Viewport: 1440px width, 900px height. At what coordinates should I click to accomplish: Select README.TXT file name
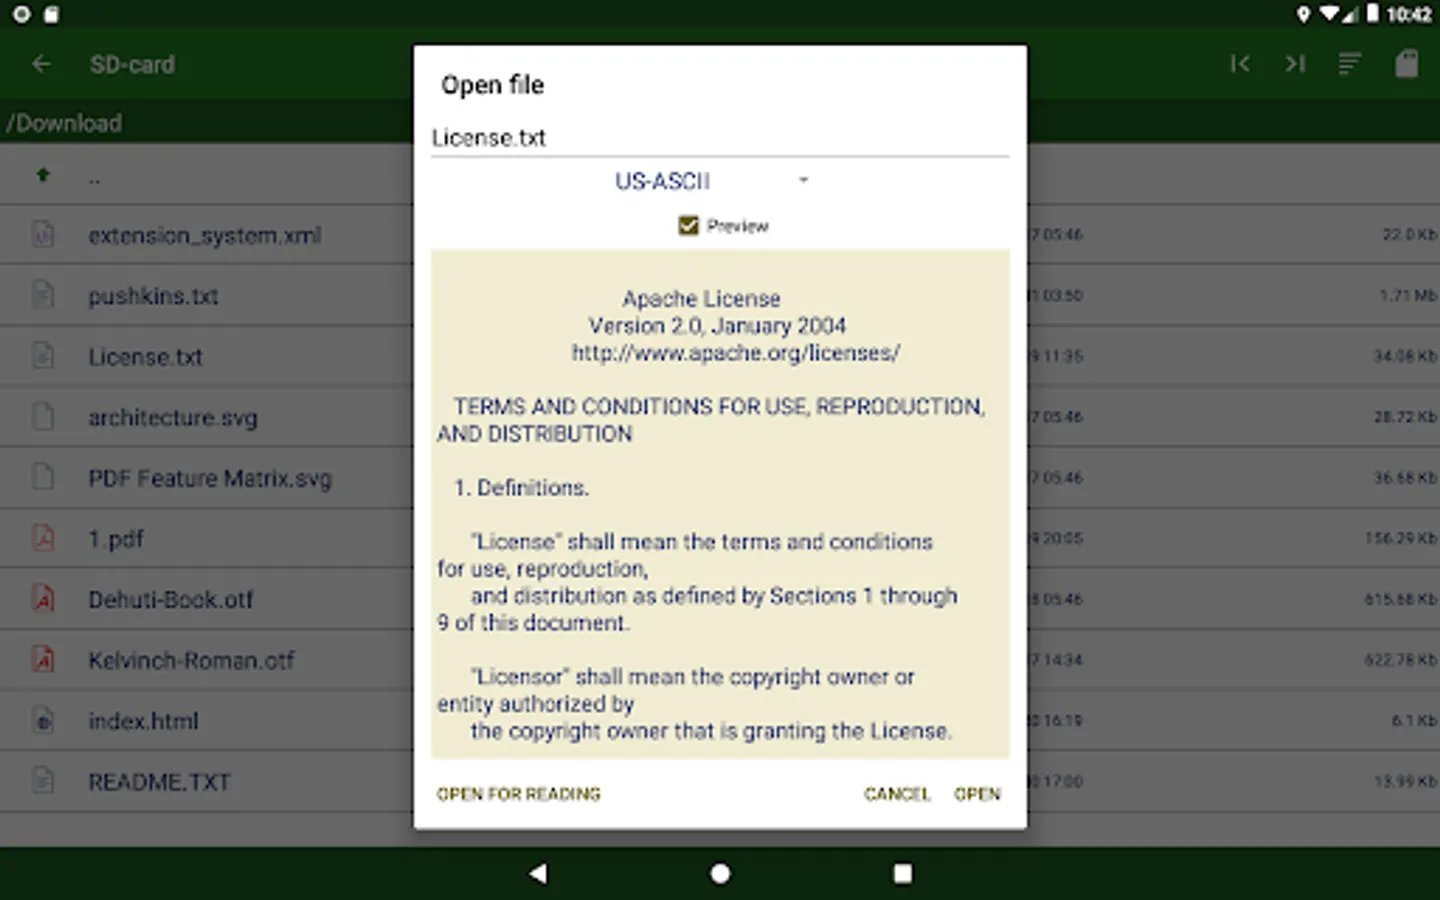click(159, 782)
